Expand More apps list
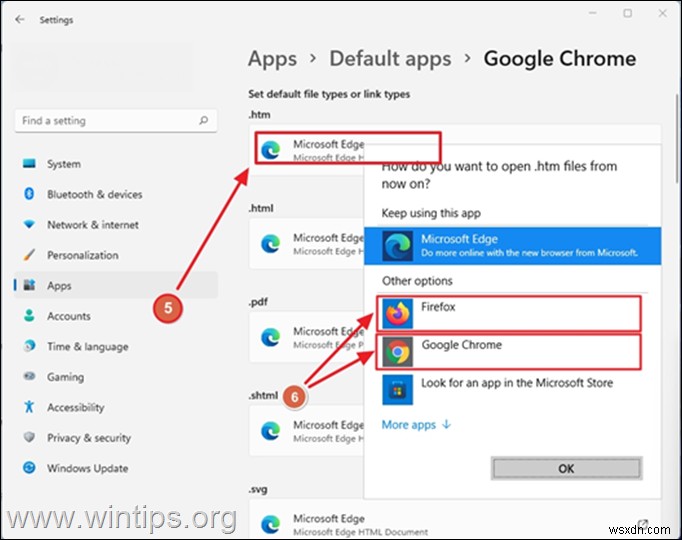 [416, 424]
